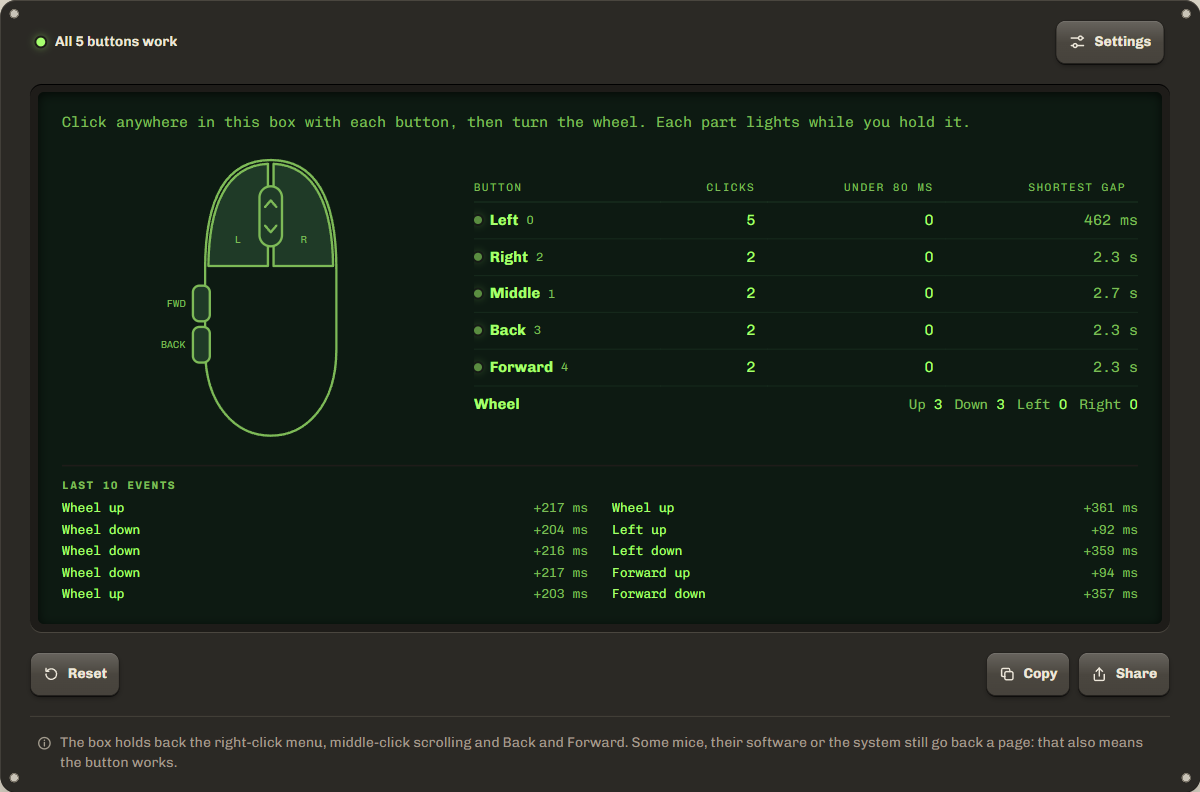Click the '+92 ms' event timing

click(1114, 530)
